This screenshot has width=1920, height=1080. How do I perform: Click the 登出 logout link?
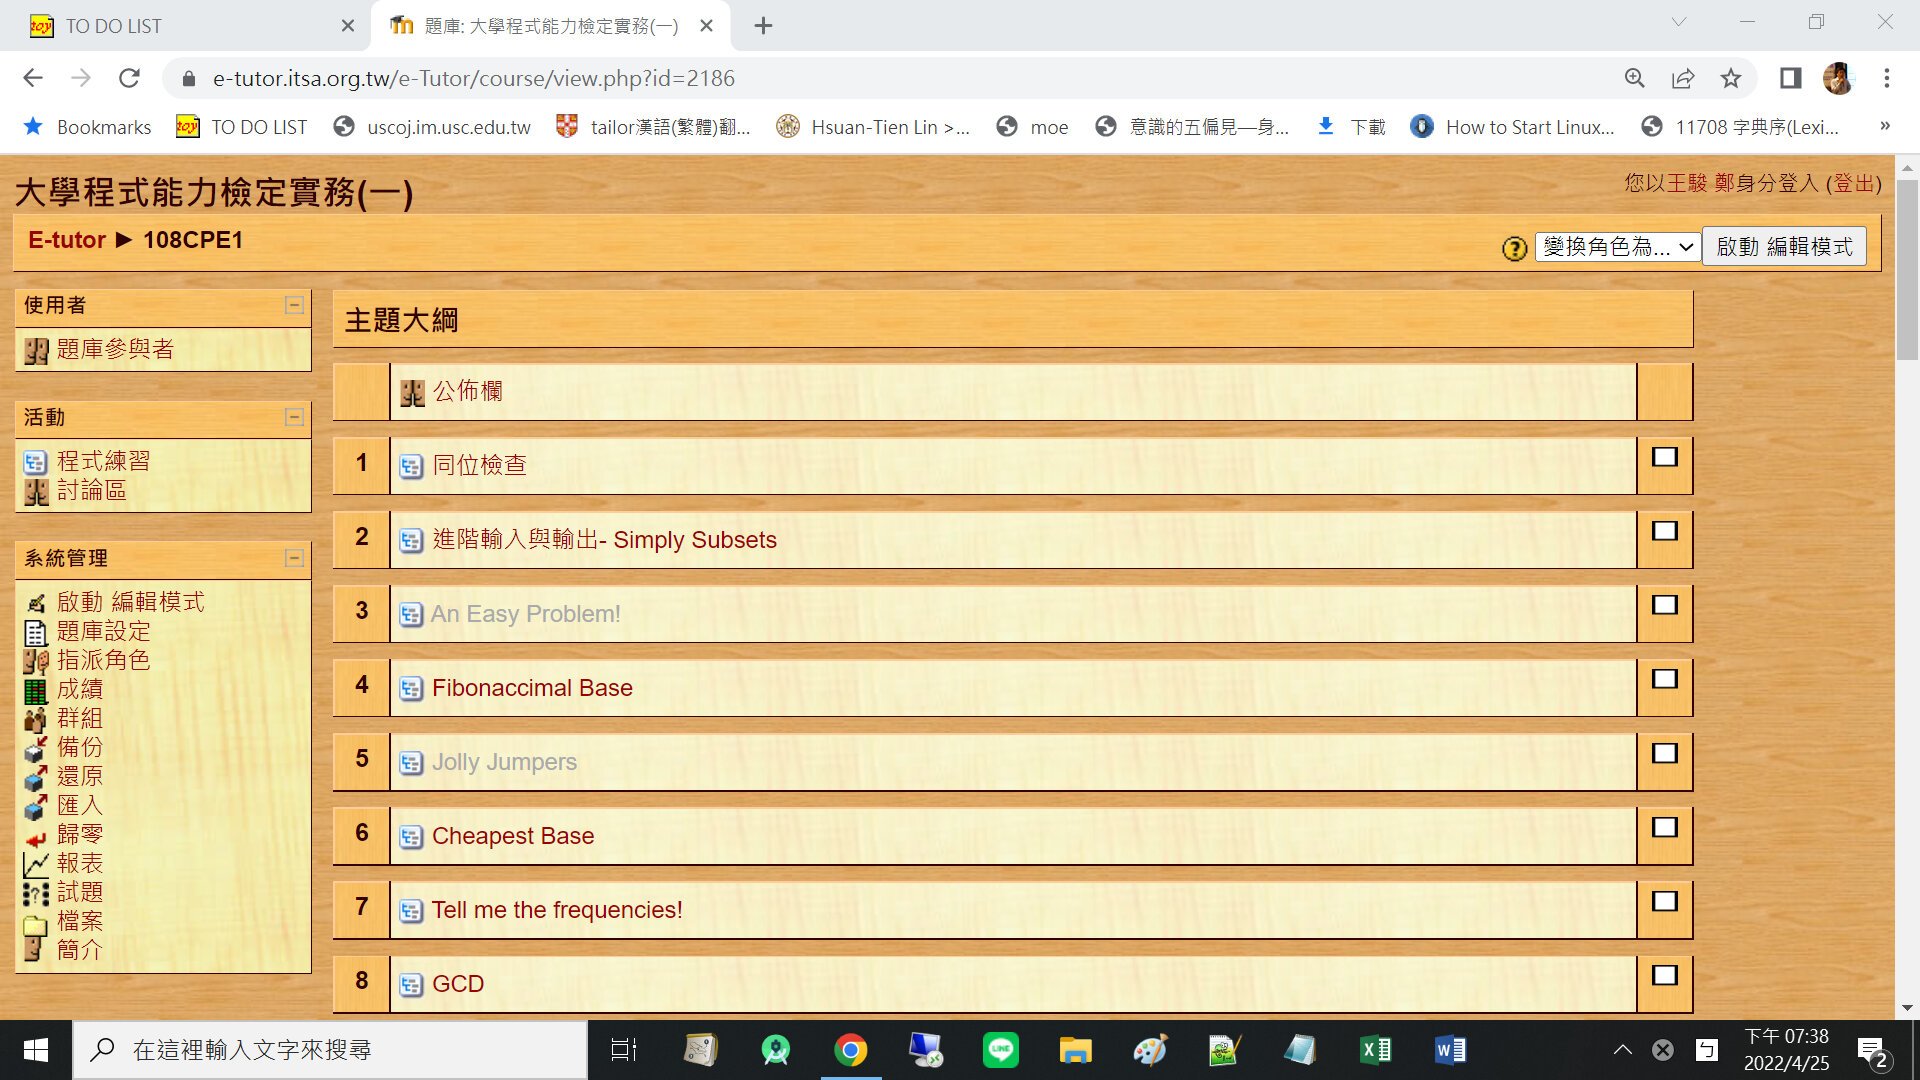coord(1853,183)
